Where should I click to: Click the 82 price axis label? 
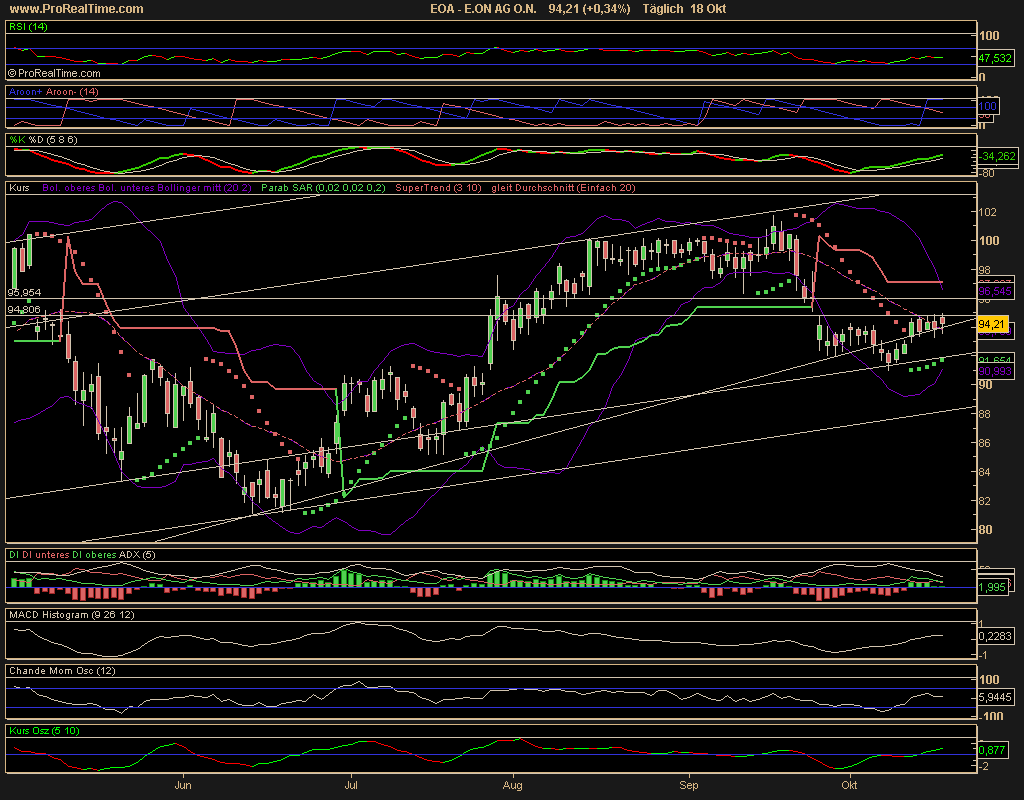985,501
